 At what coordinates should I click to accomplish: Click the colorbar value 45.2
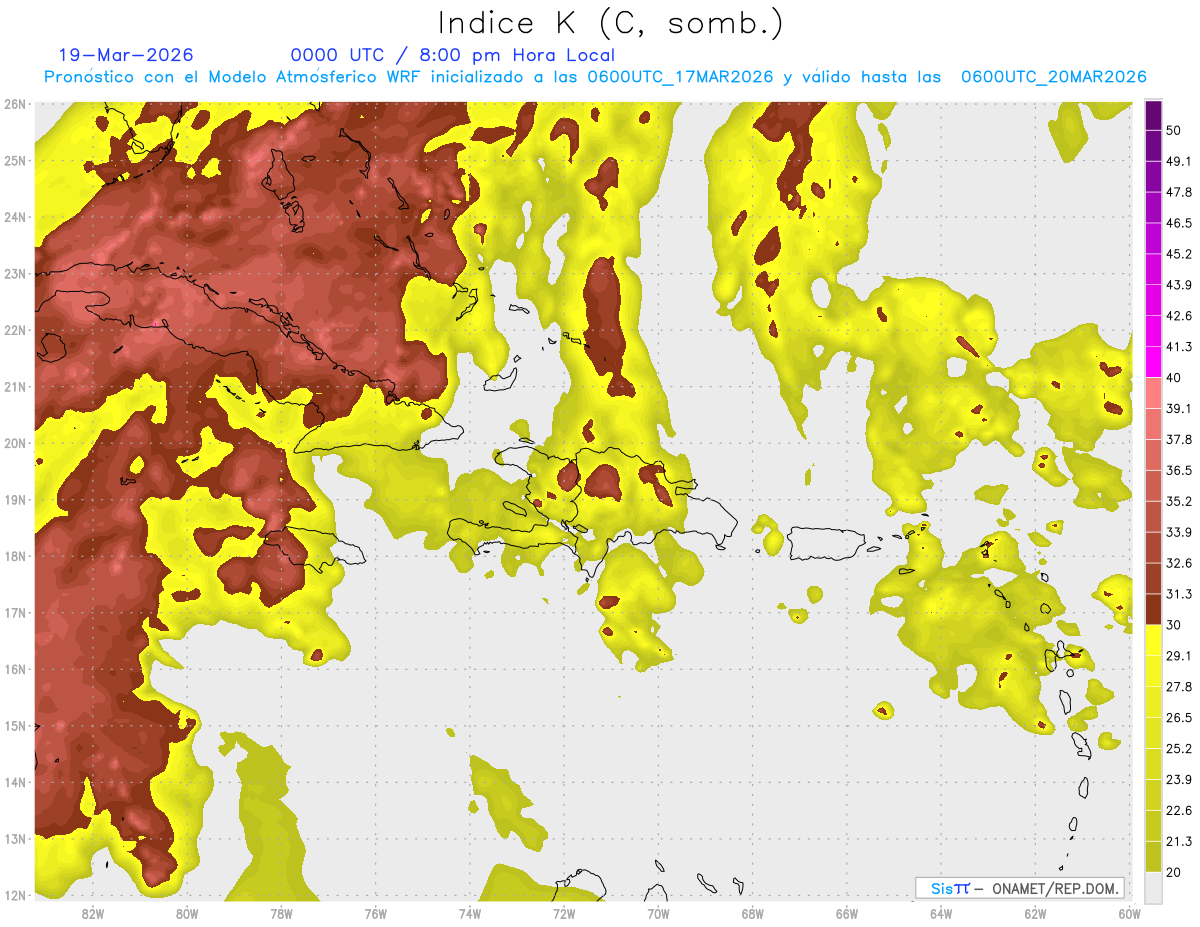coord(1179,254)
